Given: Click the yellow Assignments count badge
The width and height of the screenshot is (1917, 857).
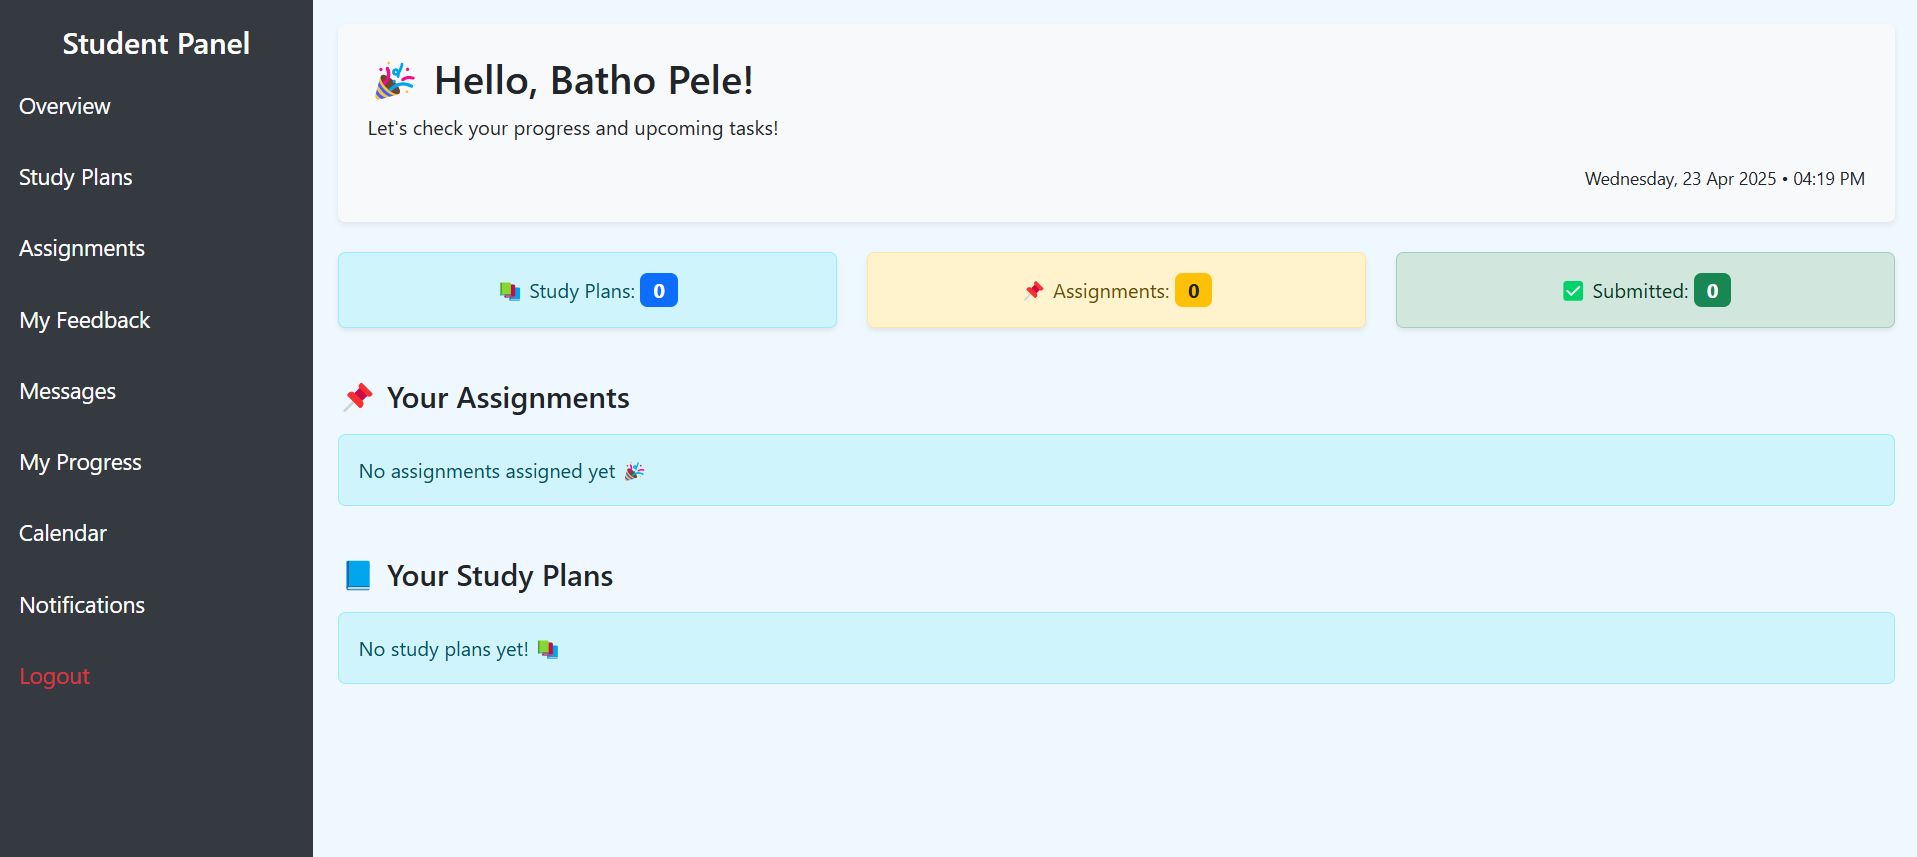Looking at the screenshot, I should click(1193, 291).
